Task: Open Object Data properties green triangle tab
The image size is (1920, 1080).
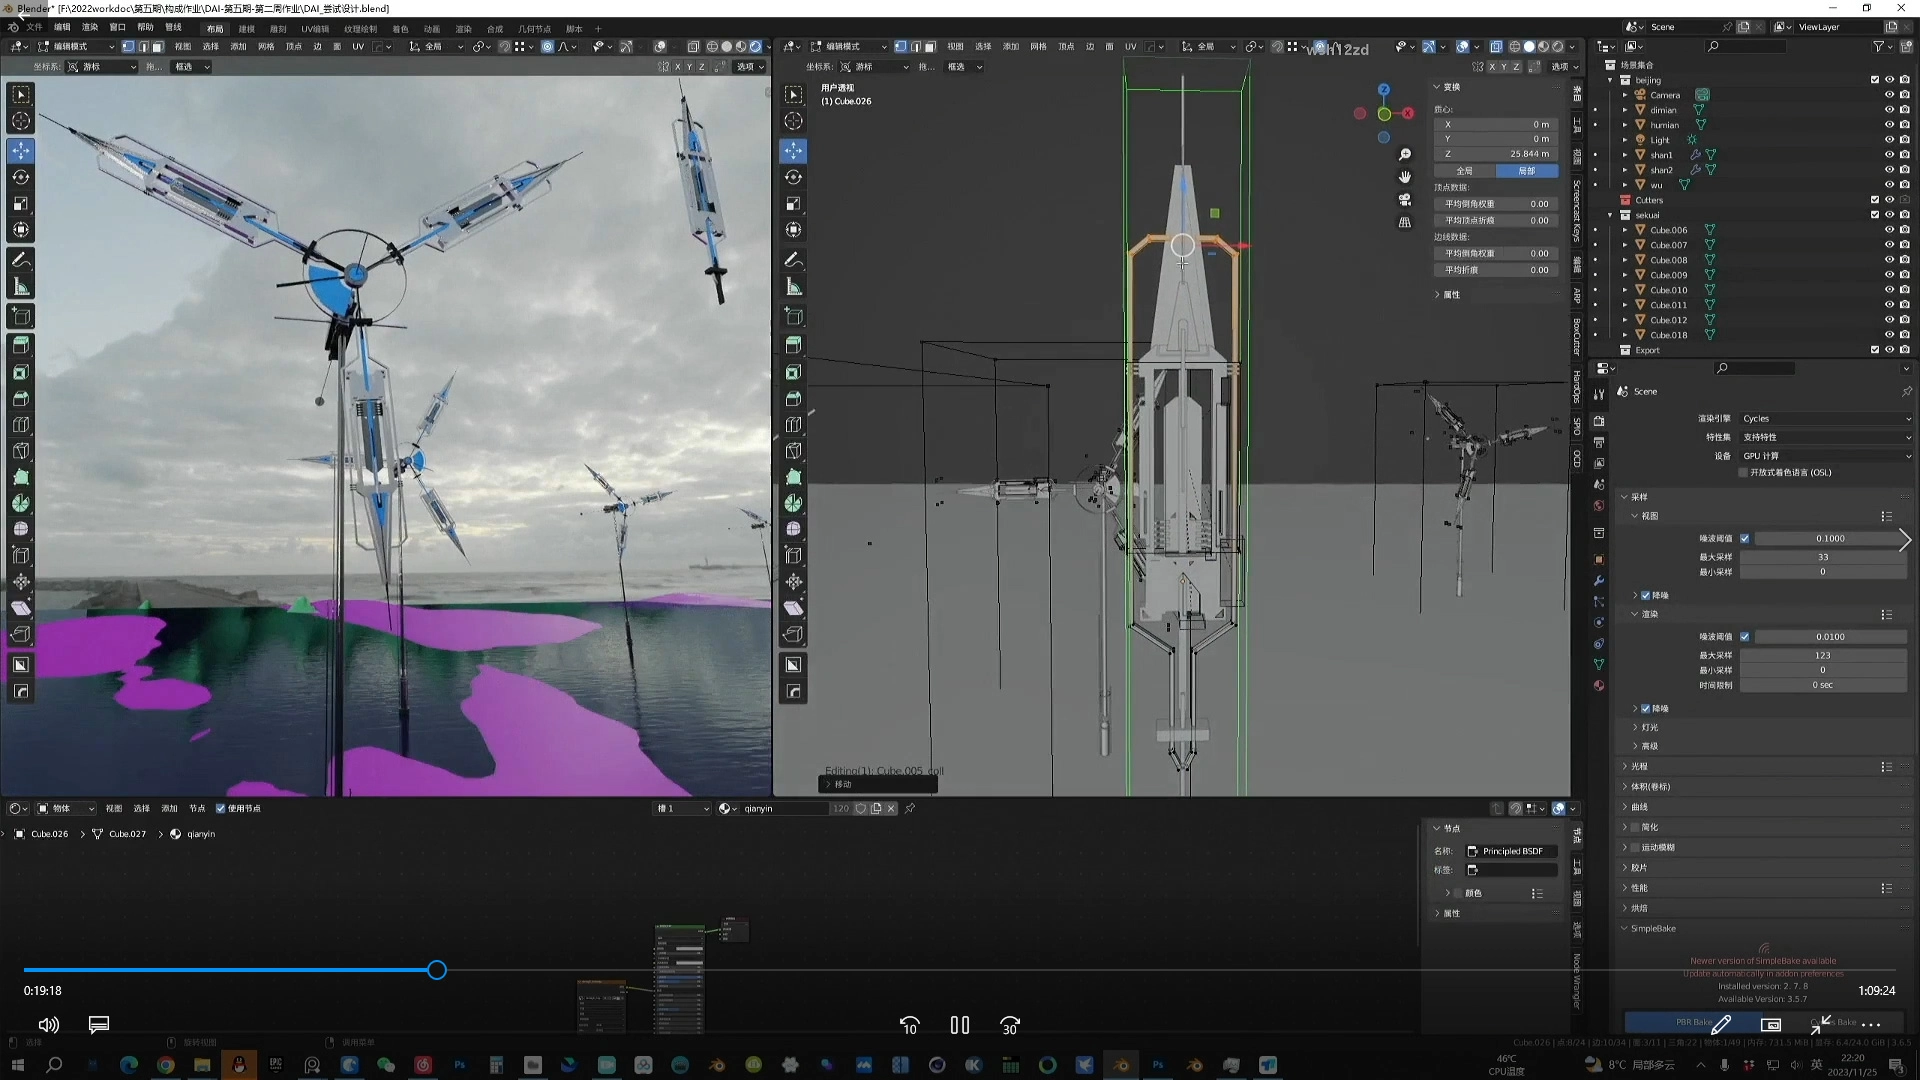Action: coord(1599,664)
